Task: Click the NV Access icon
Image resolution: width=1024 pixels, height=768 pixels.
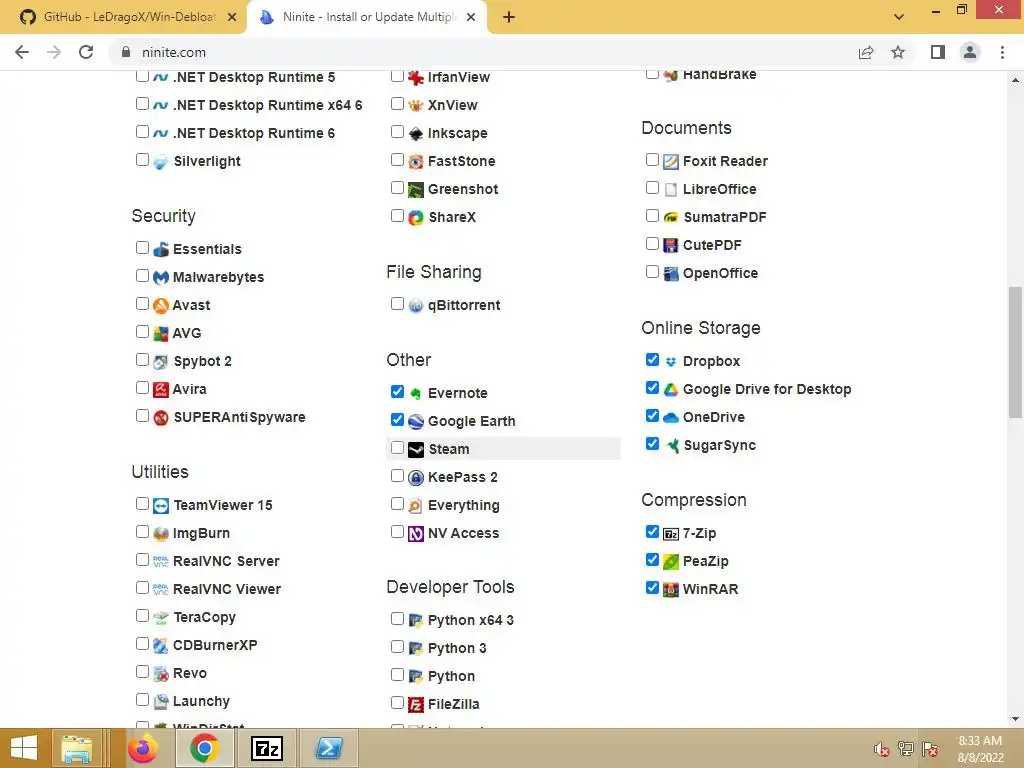Action: pos(416,534)
